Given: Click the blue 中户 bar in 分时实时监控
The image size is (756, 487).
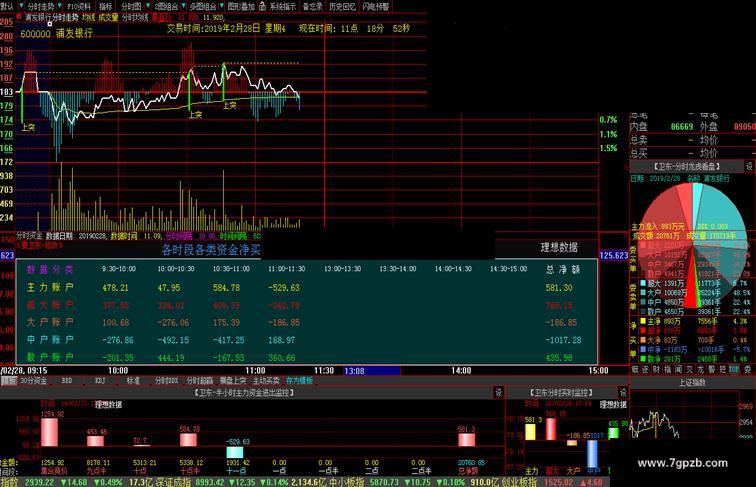Looking at the screenshot, I should tap(592, 453).
